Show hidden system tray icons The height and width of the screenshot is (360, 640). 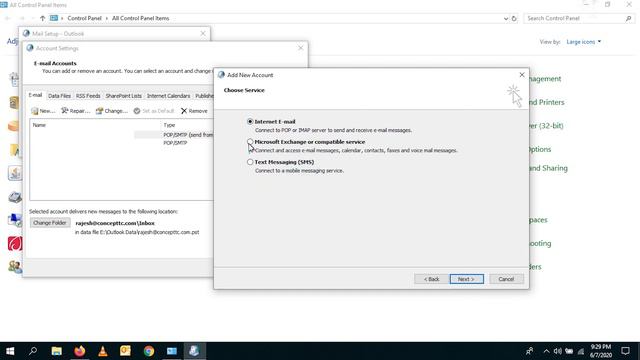click(x=546, y=351)
